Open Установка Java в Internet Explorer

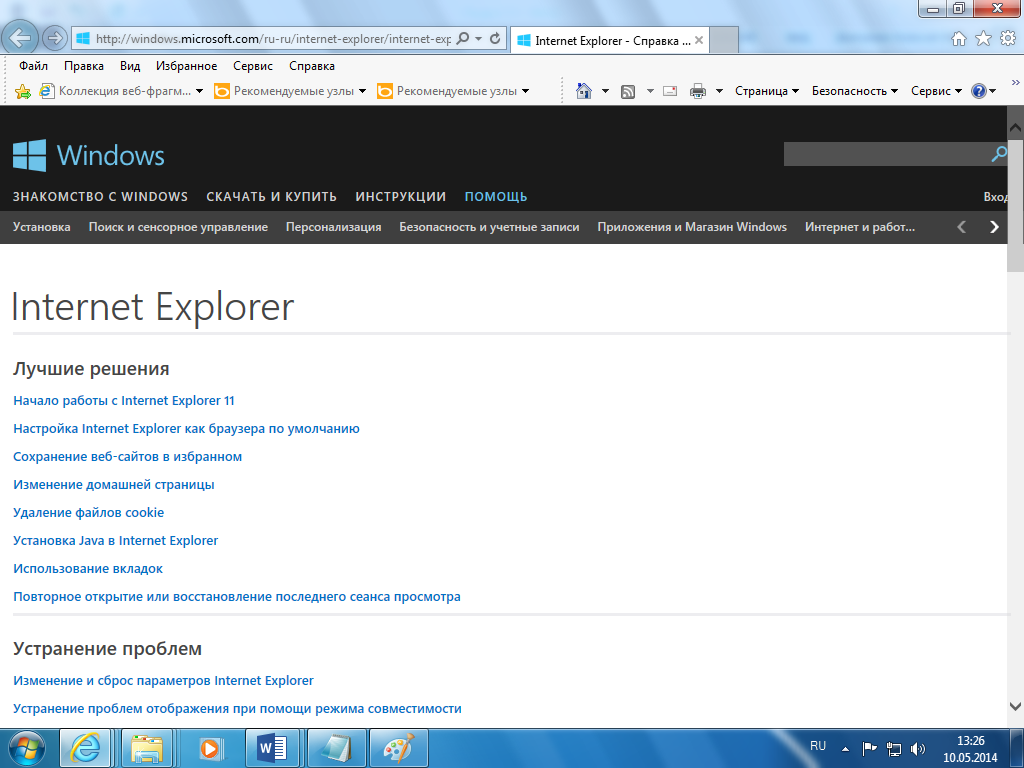coord(116,541)
